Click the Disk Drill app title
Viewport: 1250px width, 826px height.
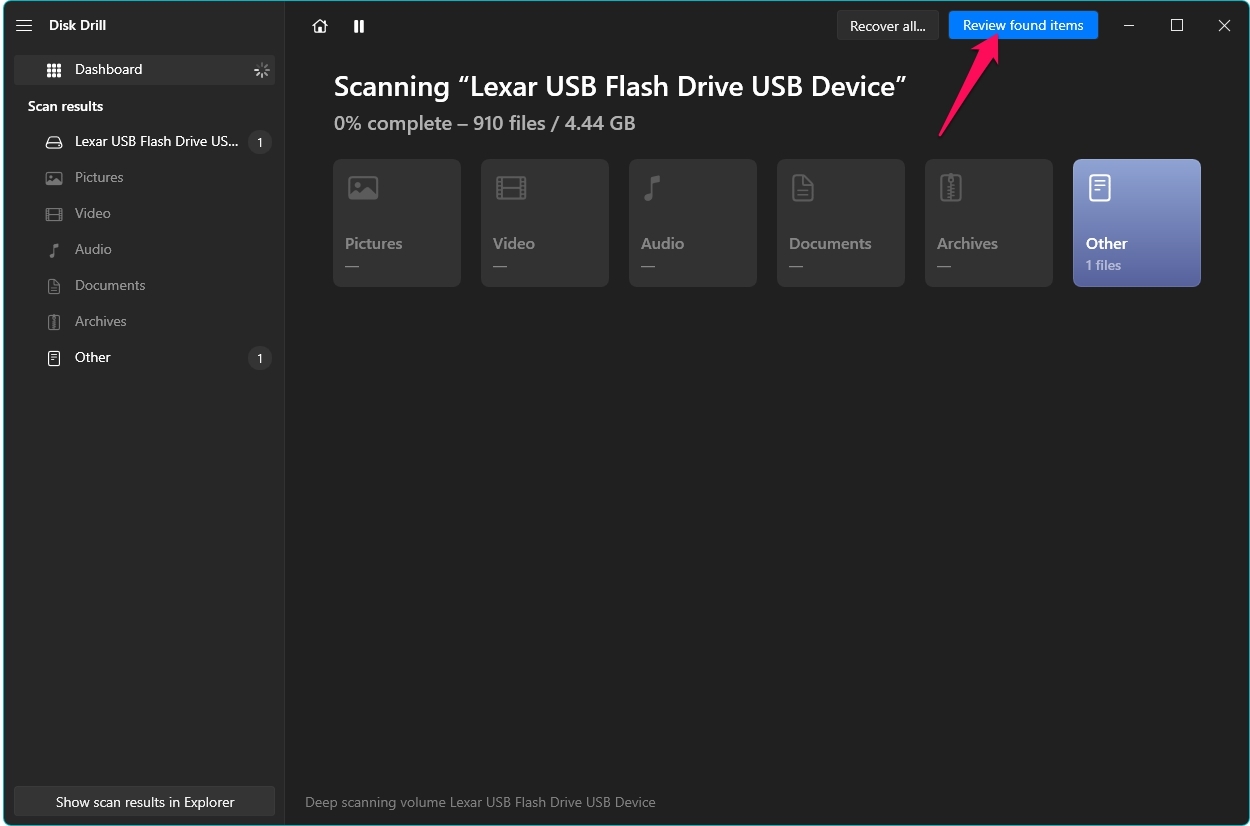click(77, 25)
